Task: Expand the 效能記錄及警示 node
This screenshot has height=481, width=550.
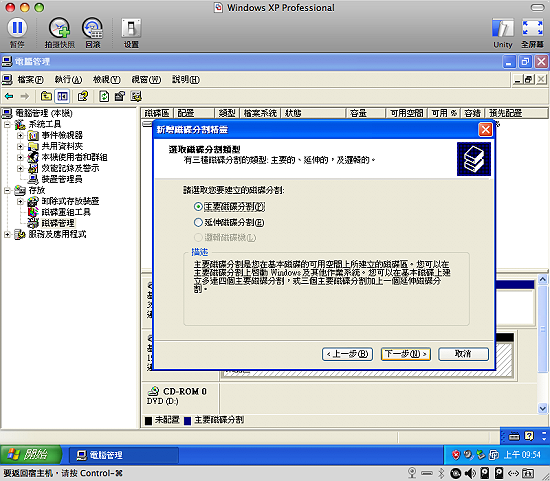Action: pos(20,168)
